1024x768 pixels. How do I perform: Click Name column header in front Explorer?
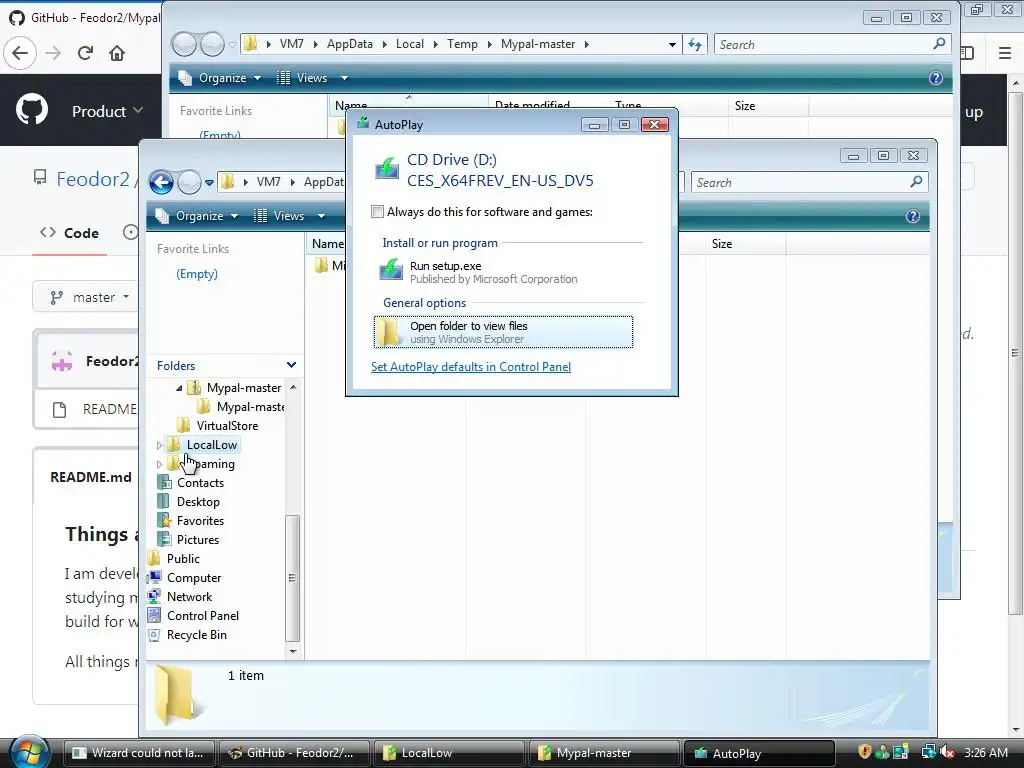tap(327, 244)
